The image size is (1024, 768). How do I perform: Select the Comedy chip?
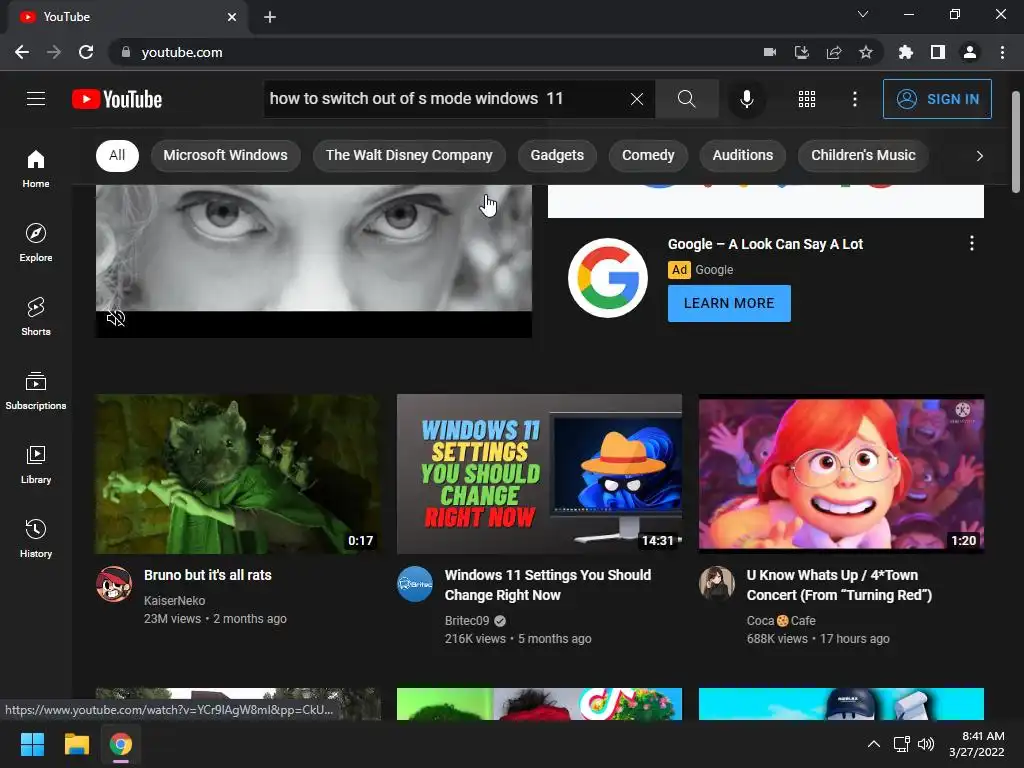(x=648, y=155)
